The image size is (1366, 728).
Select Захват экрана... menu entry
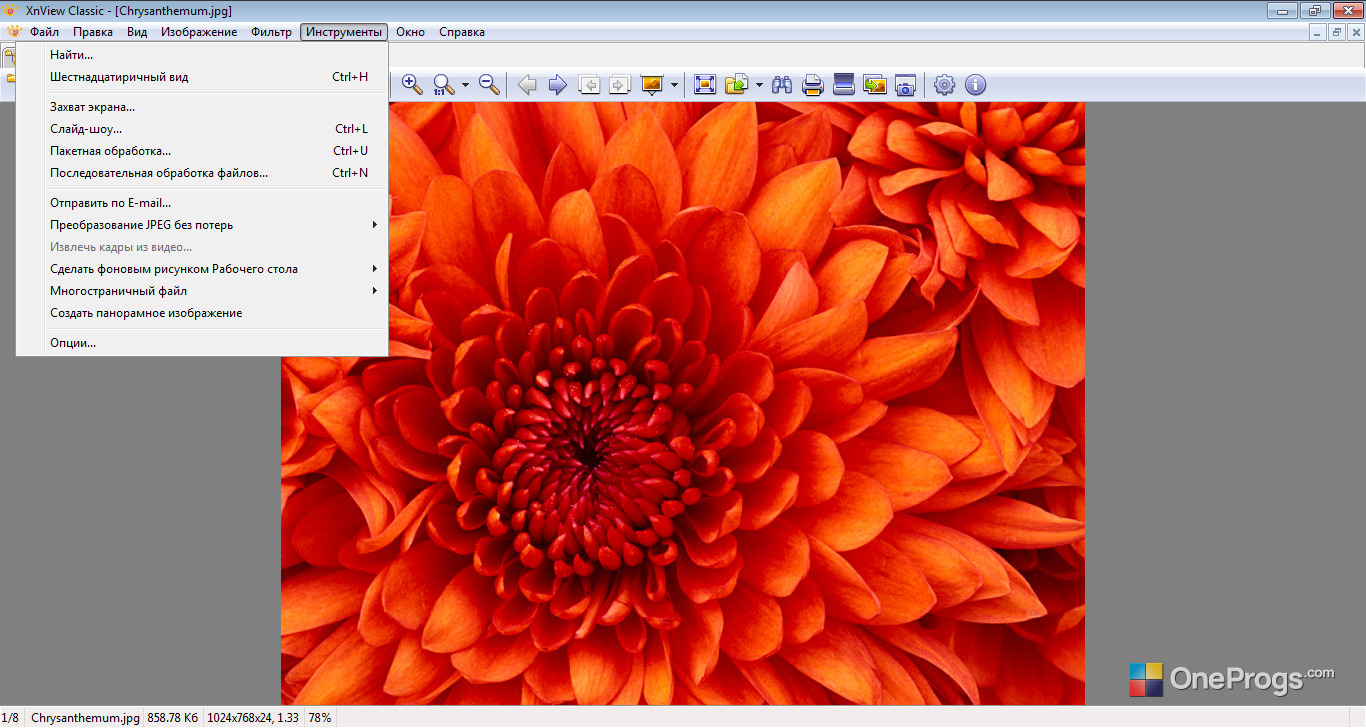click(202, 107)
